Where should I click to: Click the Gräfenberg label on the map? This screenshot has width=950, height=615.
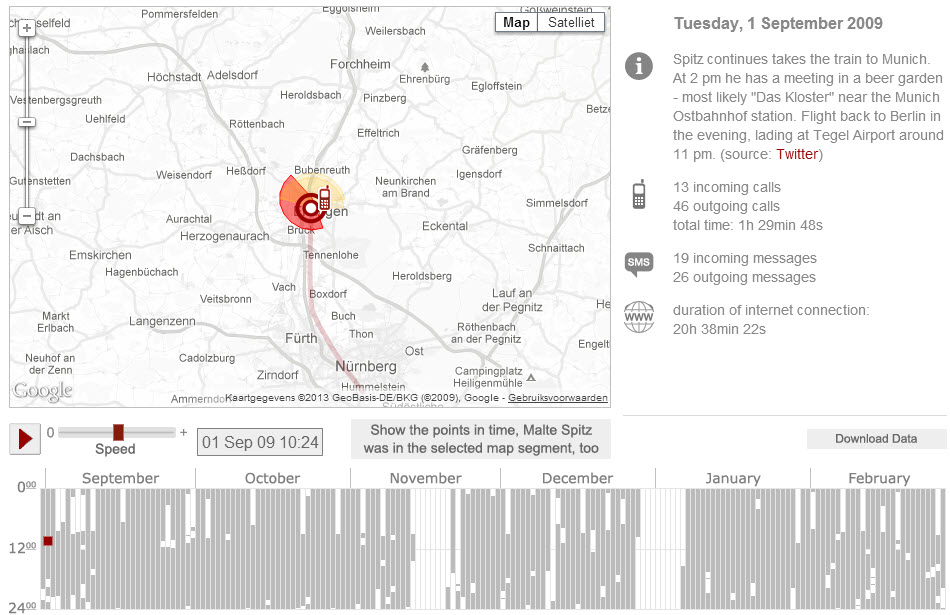click(490, 150)
